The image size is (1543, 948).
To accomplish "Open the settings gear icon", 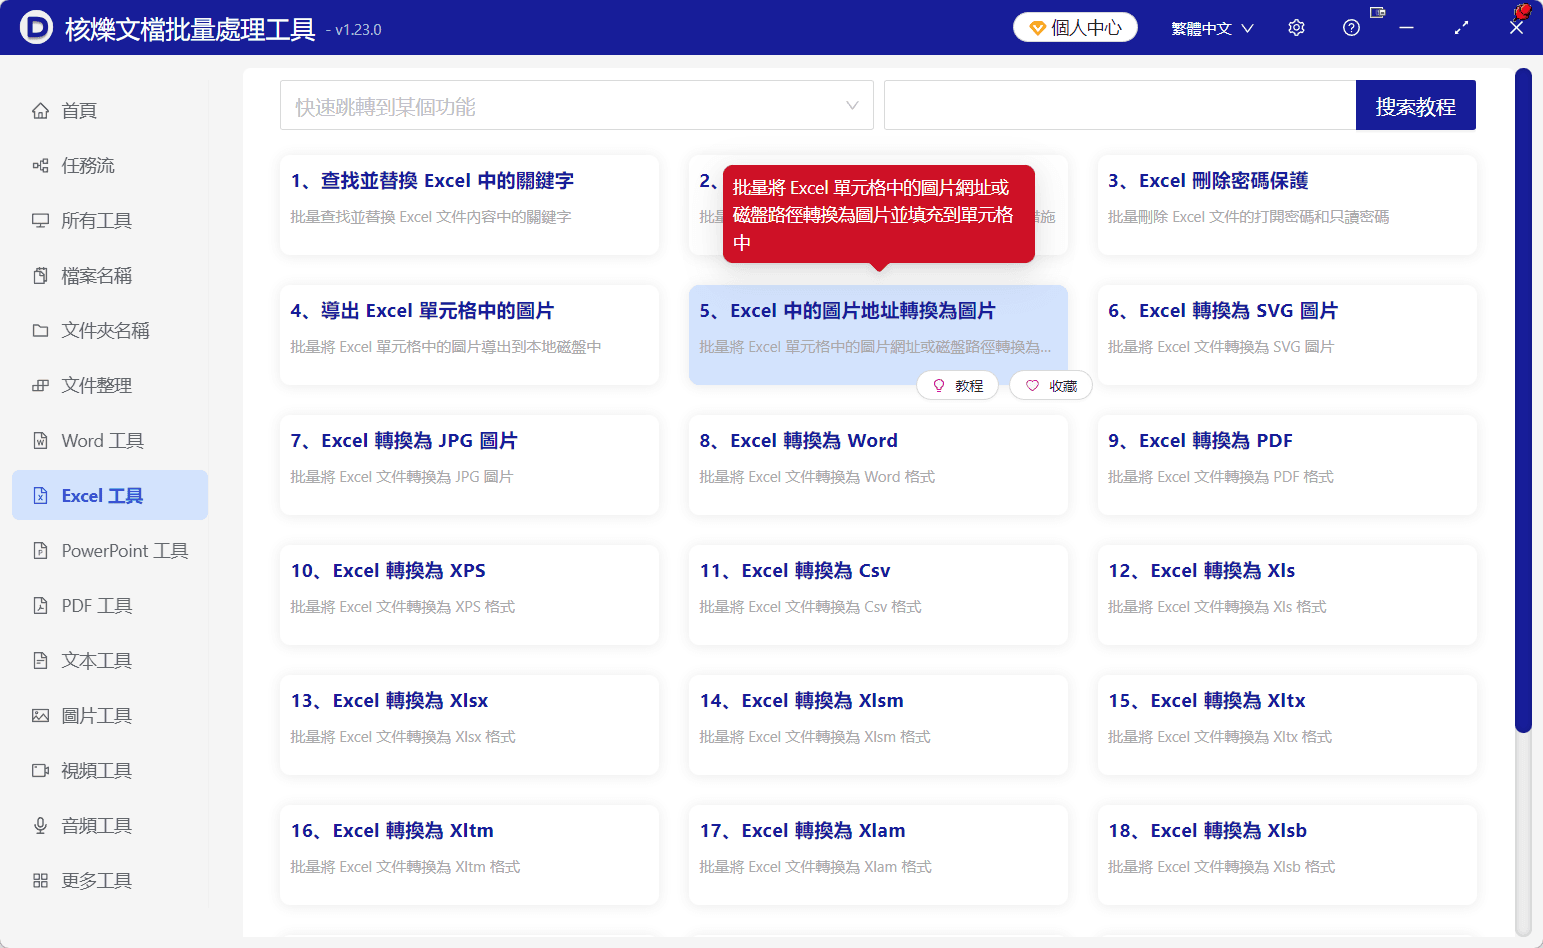I will pos(1297,28).
